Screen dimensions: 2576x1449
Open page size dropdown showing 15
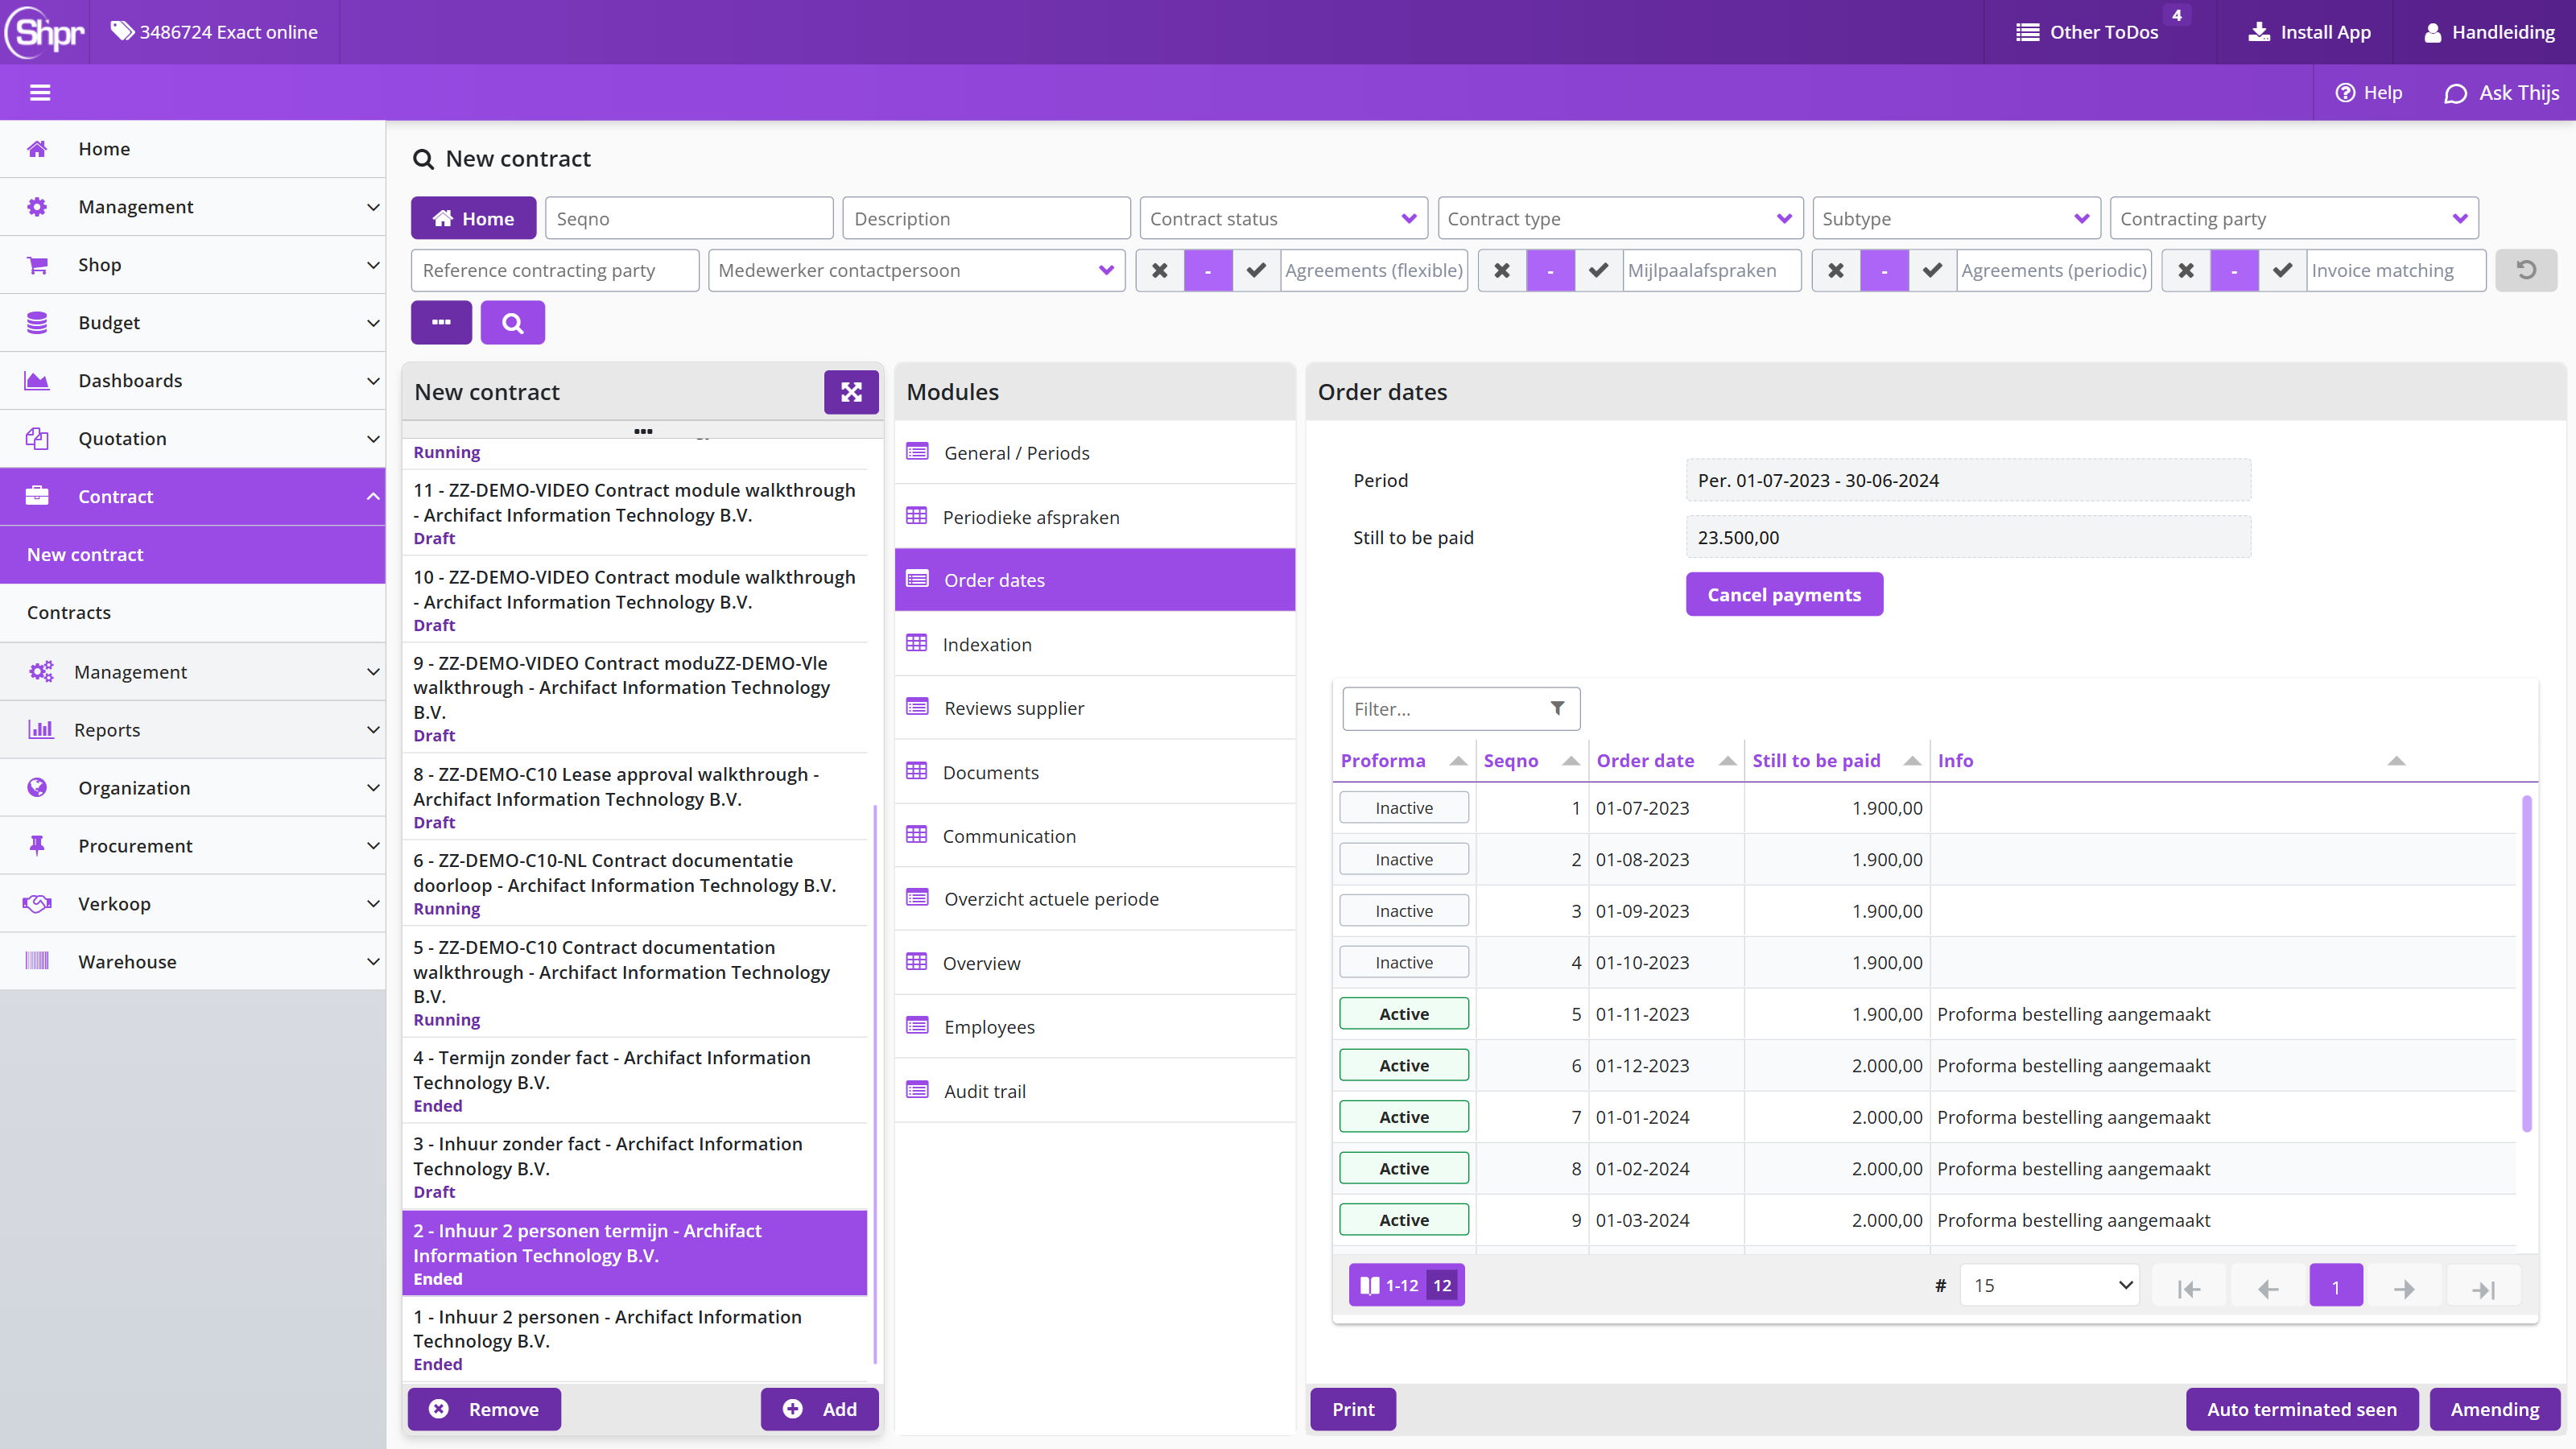2049,1286
